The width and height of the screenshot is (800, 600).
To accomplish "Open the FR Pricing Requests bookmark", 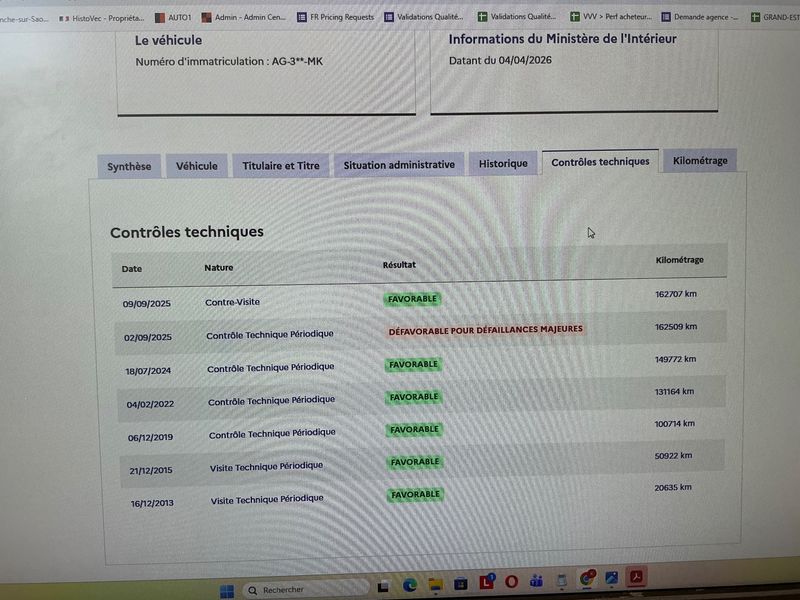I will click(x=336, y=17).
